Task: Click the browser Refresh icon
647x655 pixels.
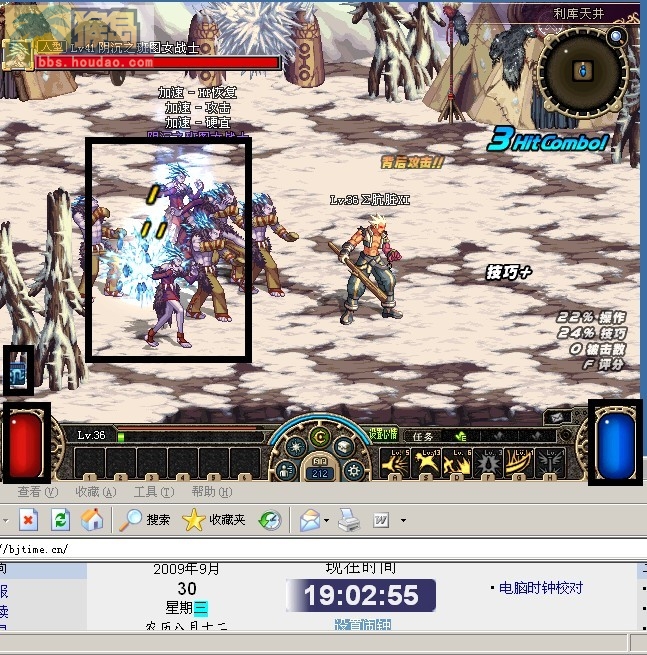Action: [60, 520]
